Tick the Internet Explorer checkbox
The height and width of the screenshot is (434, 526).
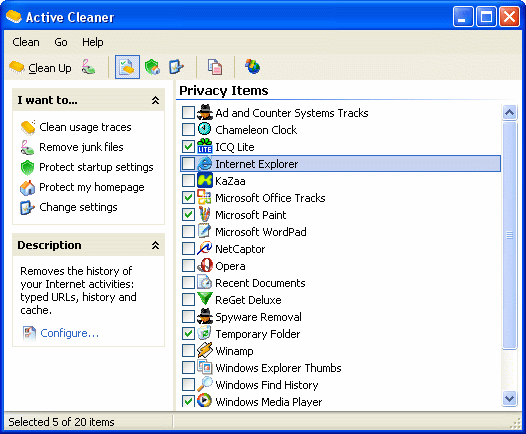tap(188, 164)
